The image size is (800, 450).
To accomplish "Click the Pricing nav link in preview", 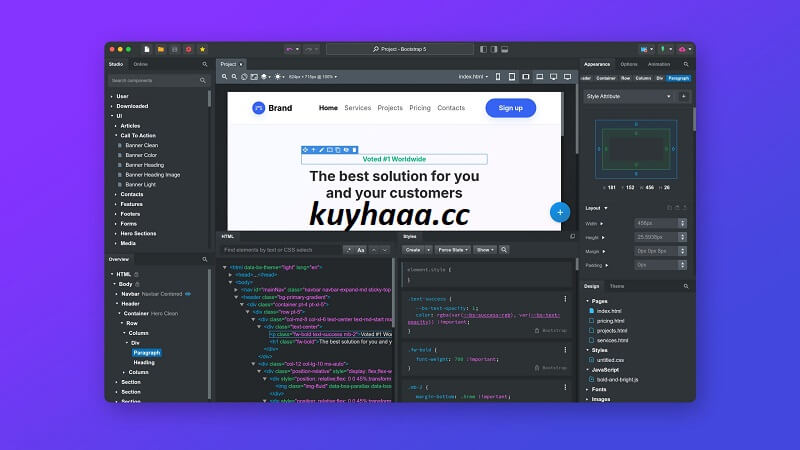I will tap(420, 108).
